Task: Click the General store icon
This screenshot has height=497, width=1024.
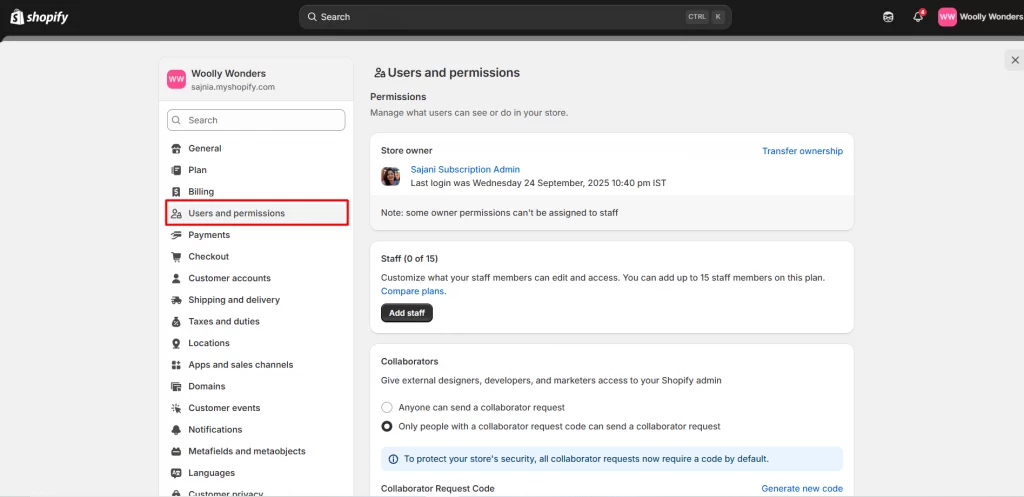Action: 176,148
